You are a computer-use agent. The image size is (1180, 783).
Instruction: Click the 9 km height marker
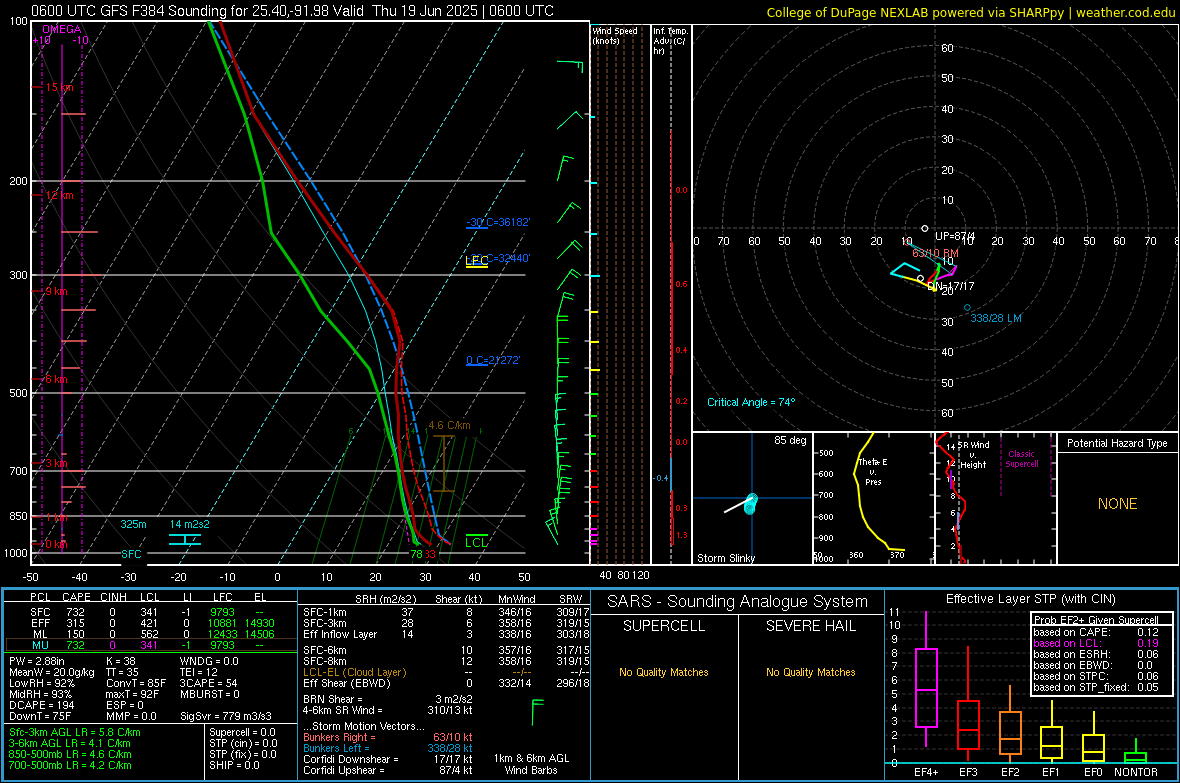click(x=56, y=291)
